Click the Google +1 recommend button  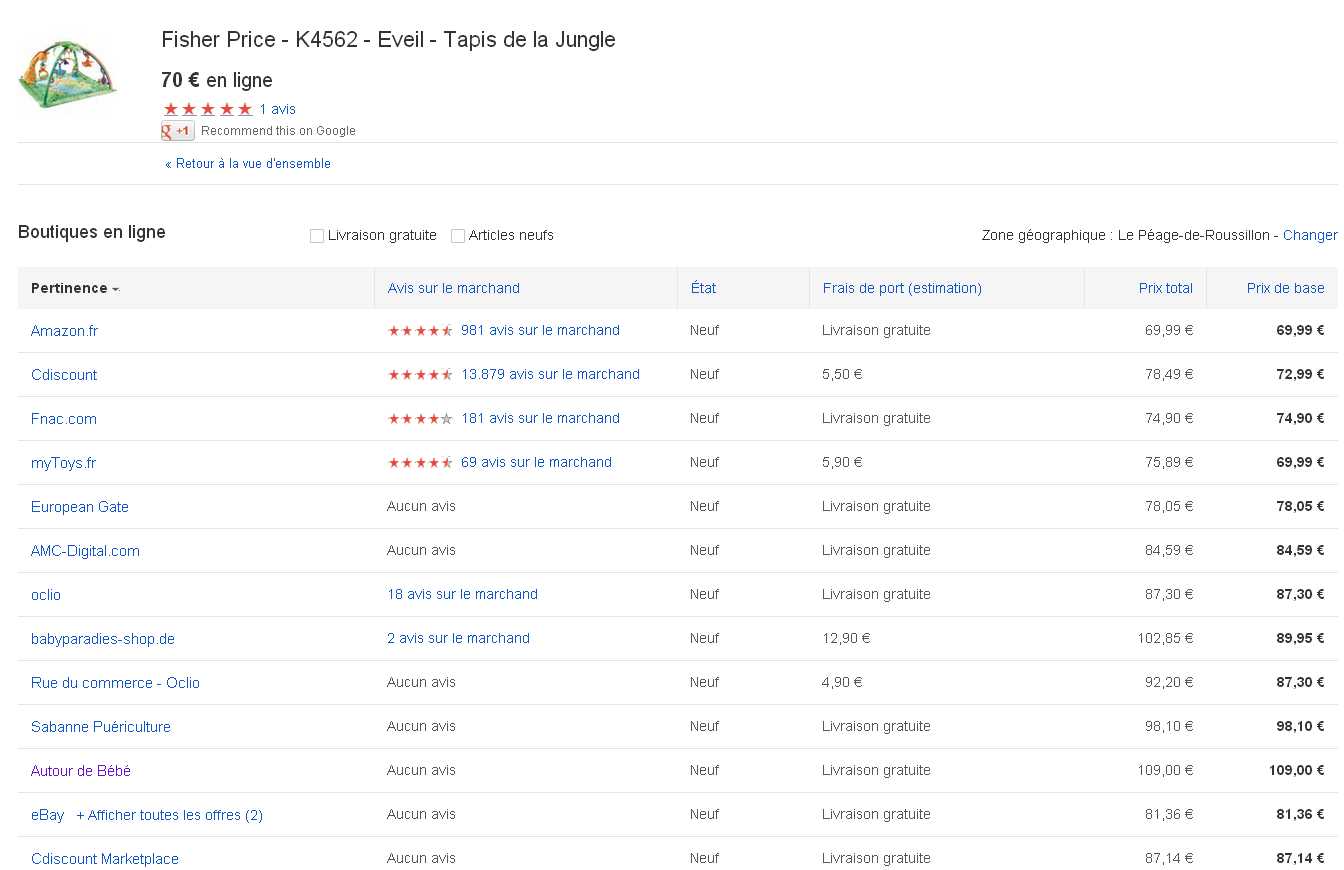pyautogui.click(x=178, y=131)
